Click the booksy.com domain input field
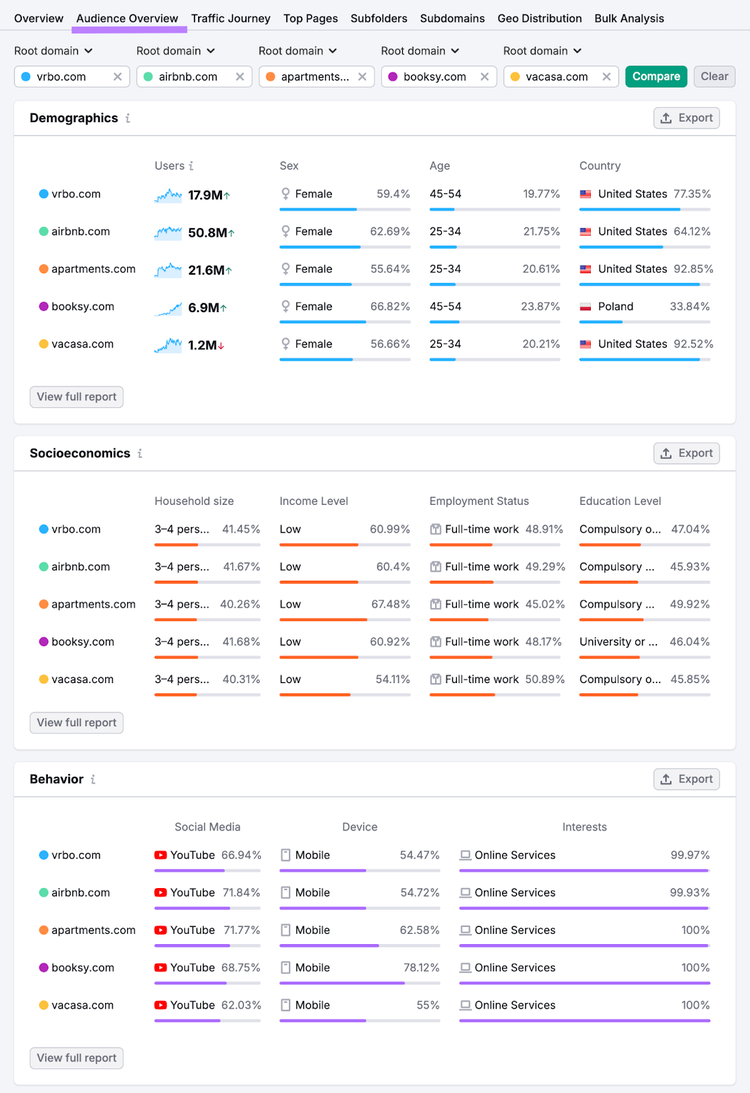This screenshot has height=1093, width=750. point(439,77)
